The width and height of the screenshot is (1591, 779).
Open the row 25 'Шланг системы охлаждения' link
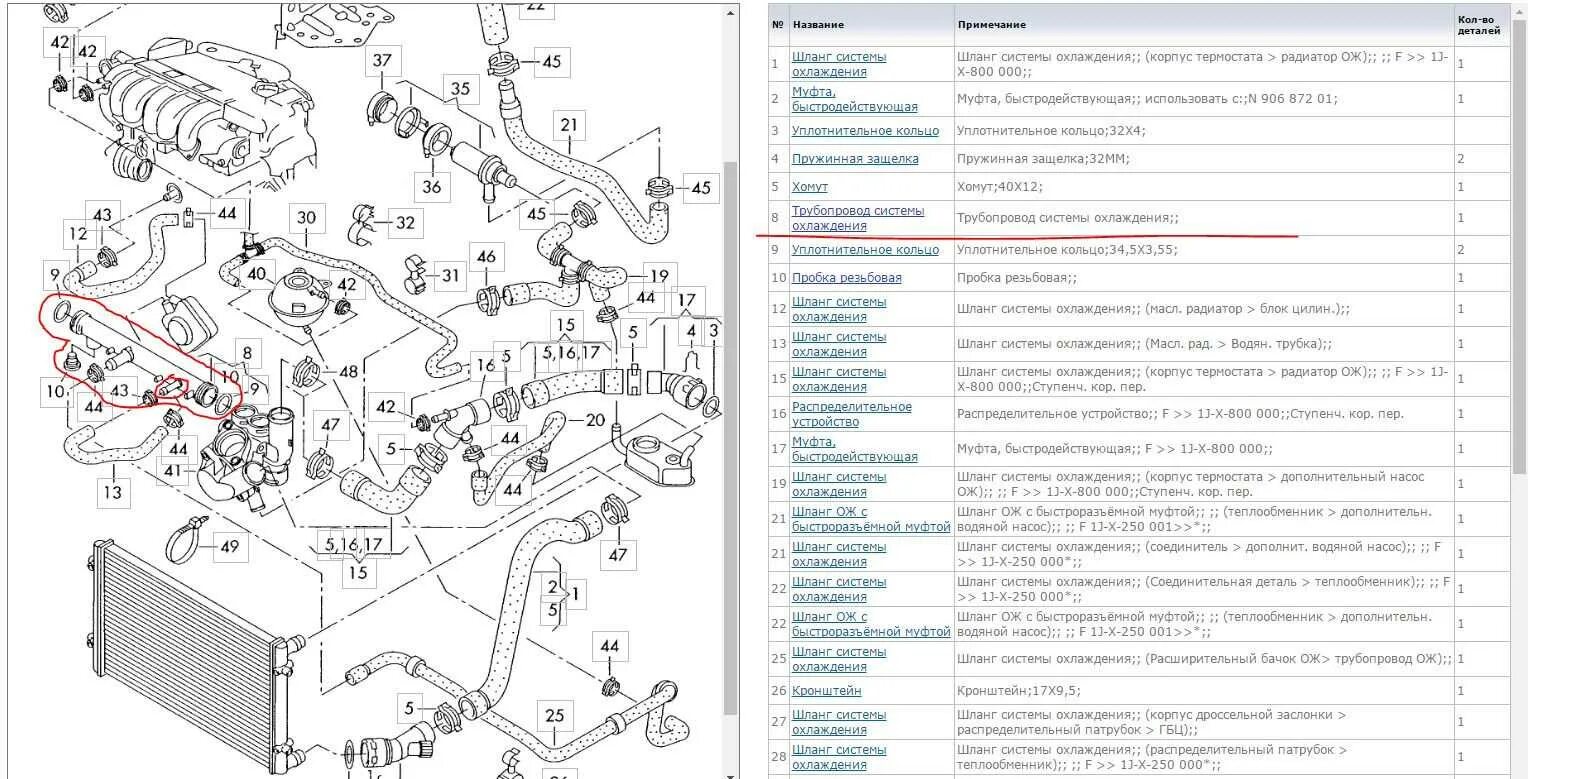pyautogui.click(x=839, y=659)
